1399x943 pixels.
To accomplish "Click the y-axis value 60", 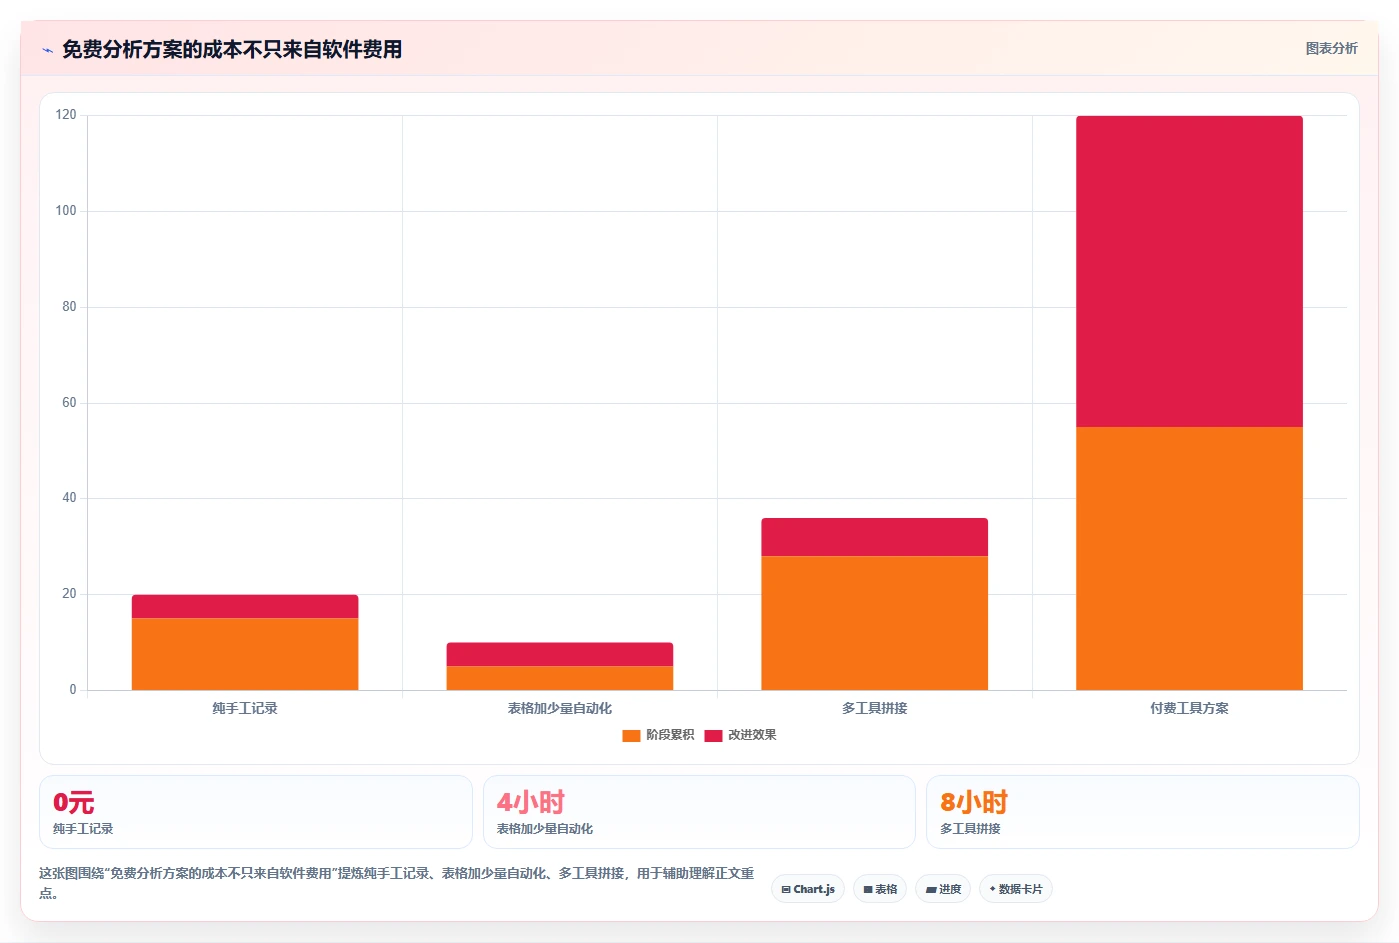I will [69, 403].
